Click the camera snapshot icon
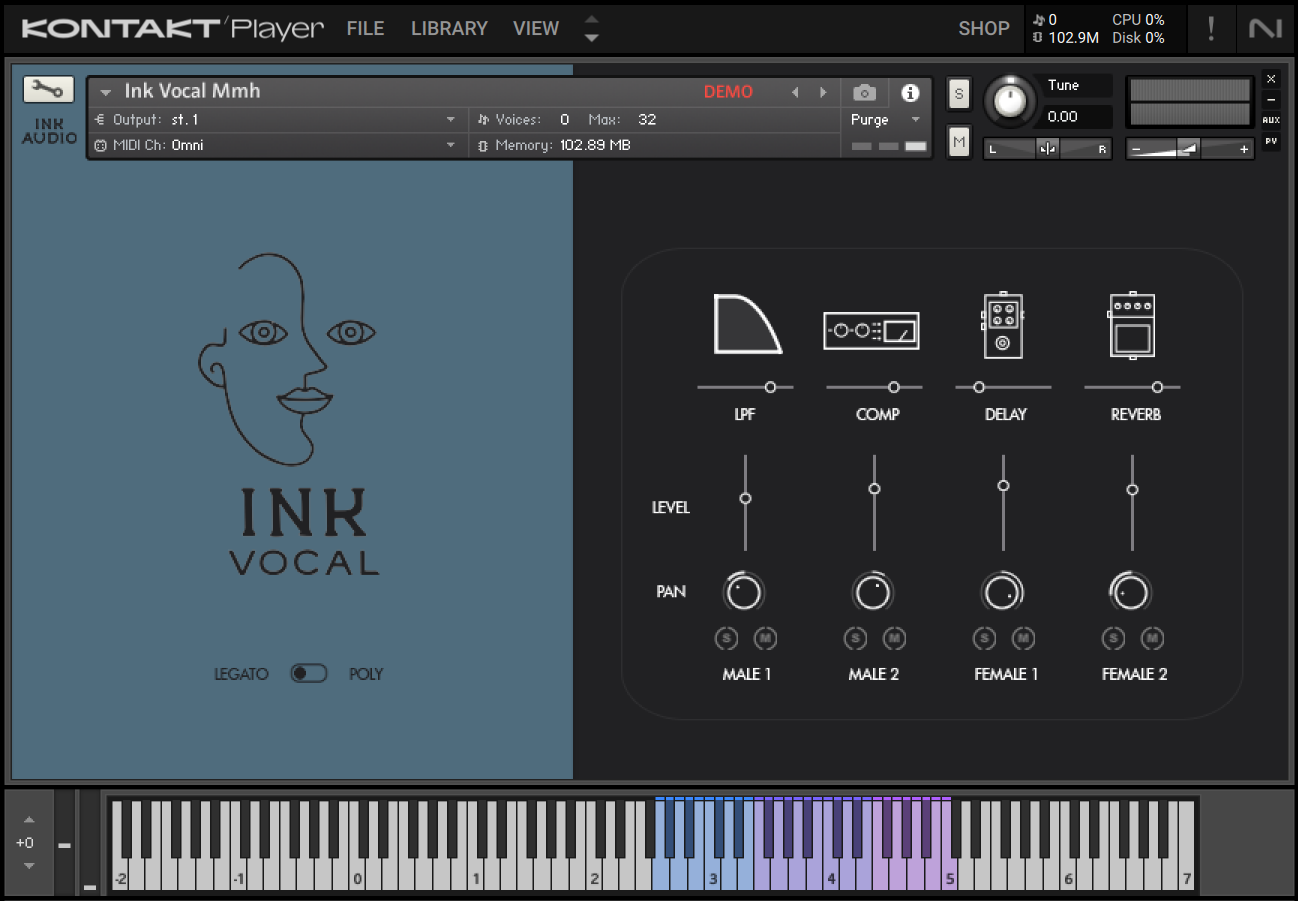 tap(864, 92)
